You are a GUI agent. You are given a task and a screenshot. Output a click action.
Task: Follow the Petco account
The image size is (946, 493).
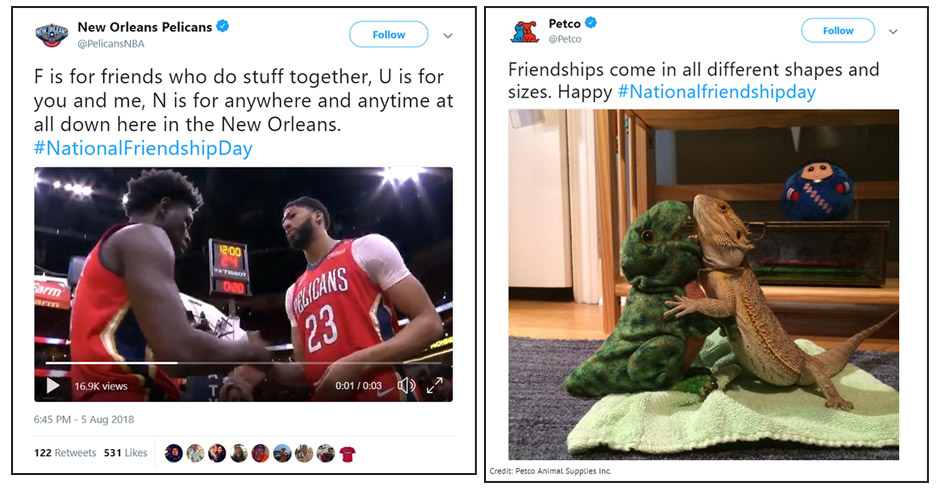pyautogui.click(x=838, y=30)
